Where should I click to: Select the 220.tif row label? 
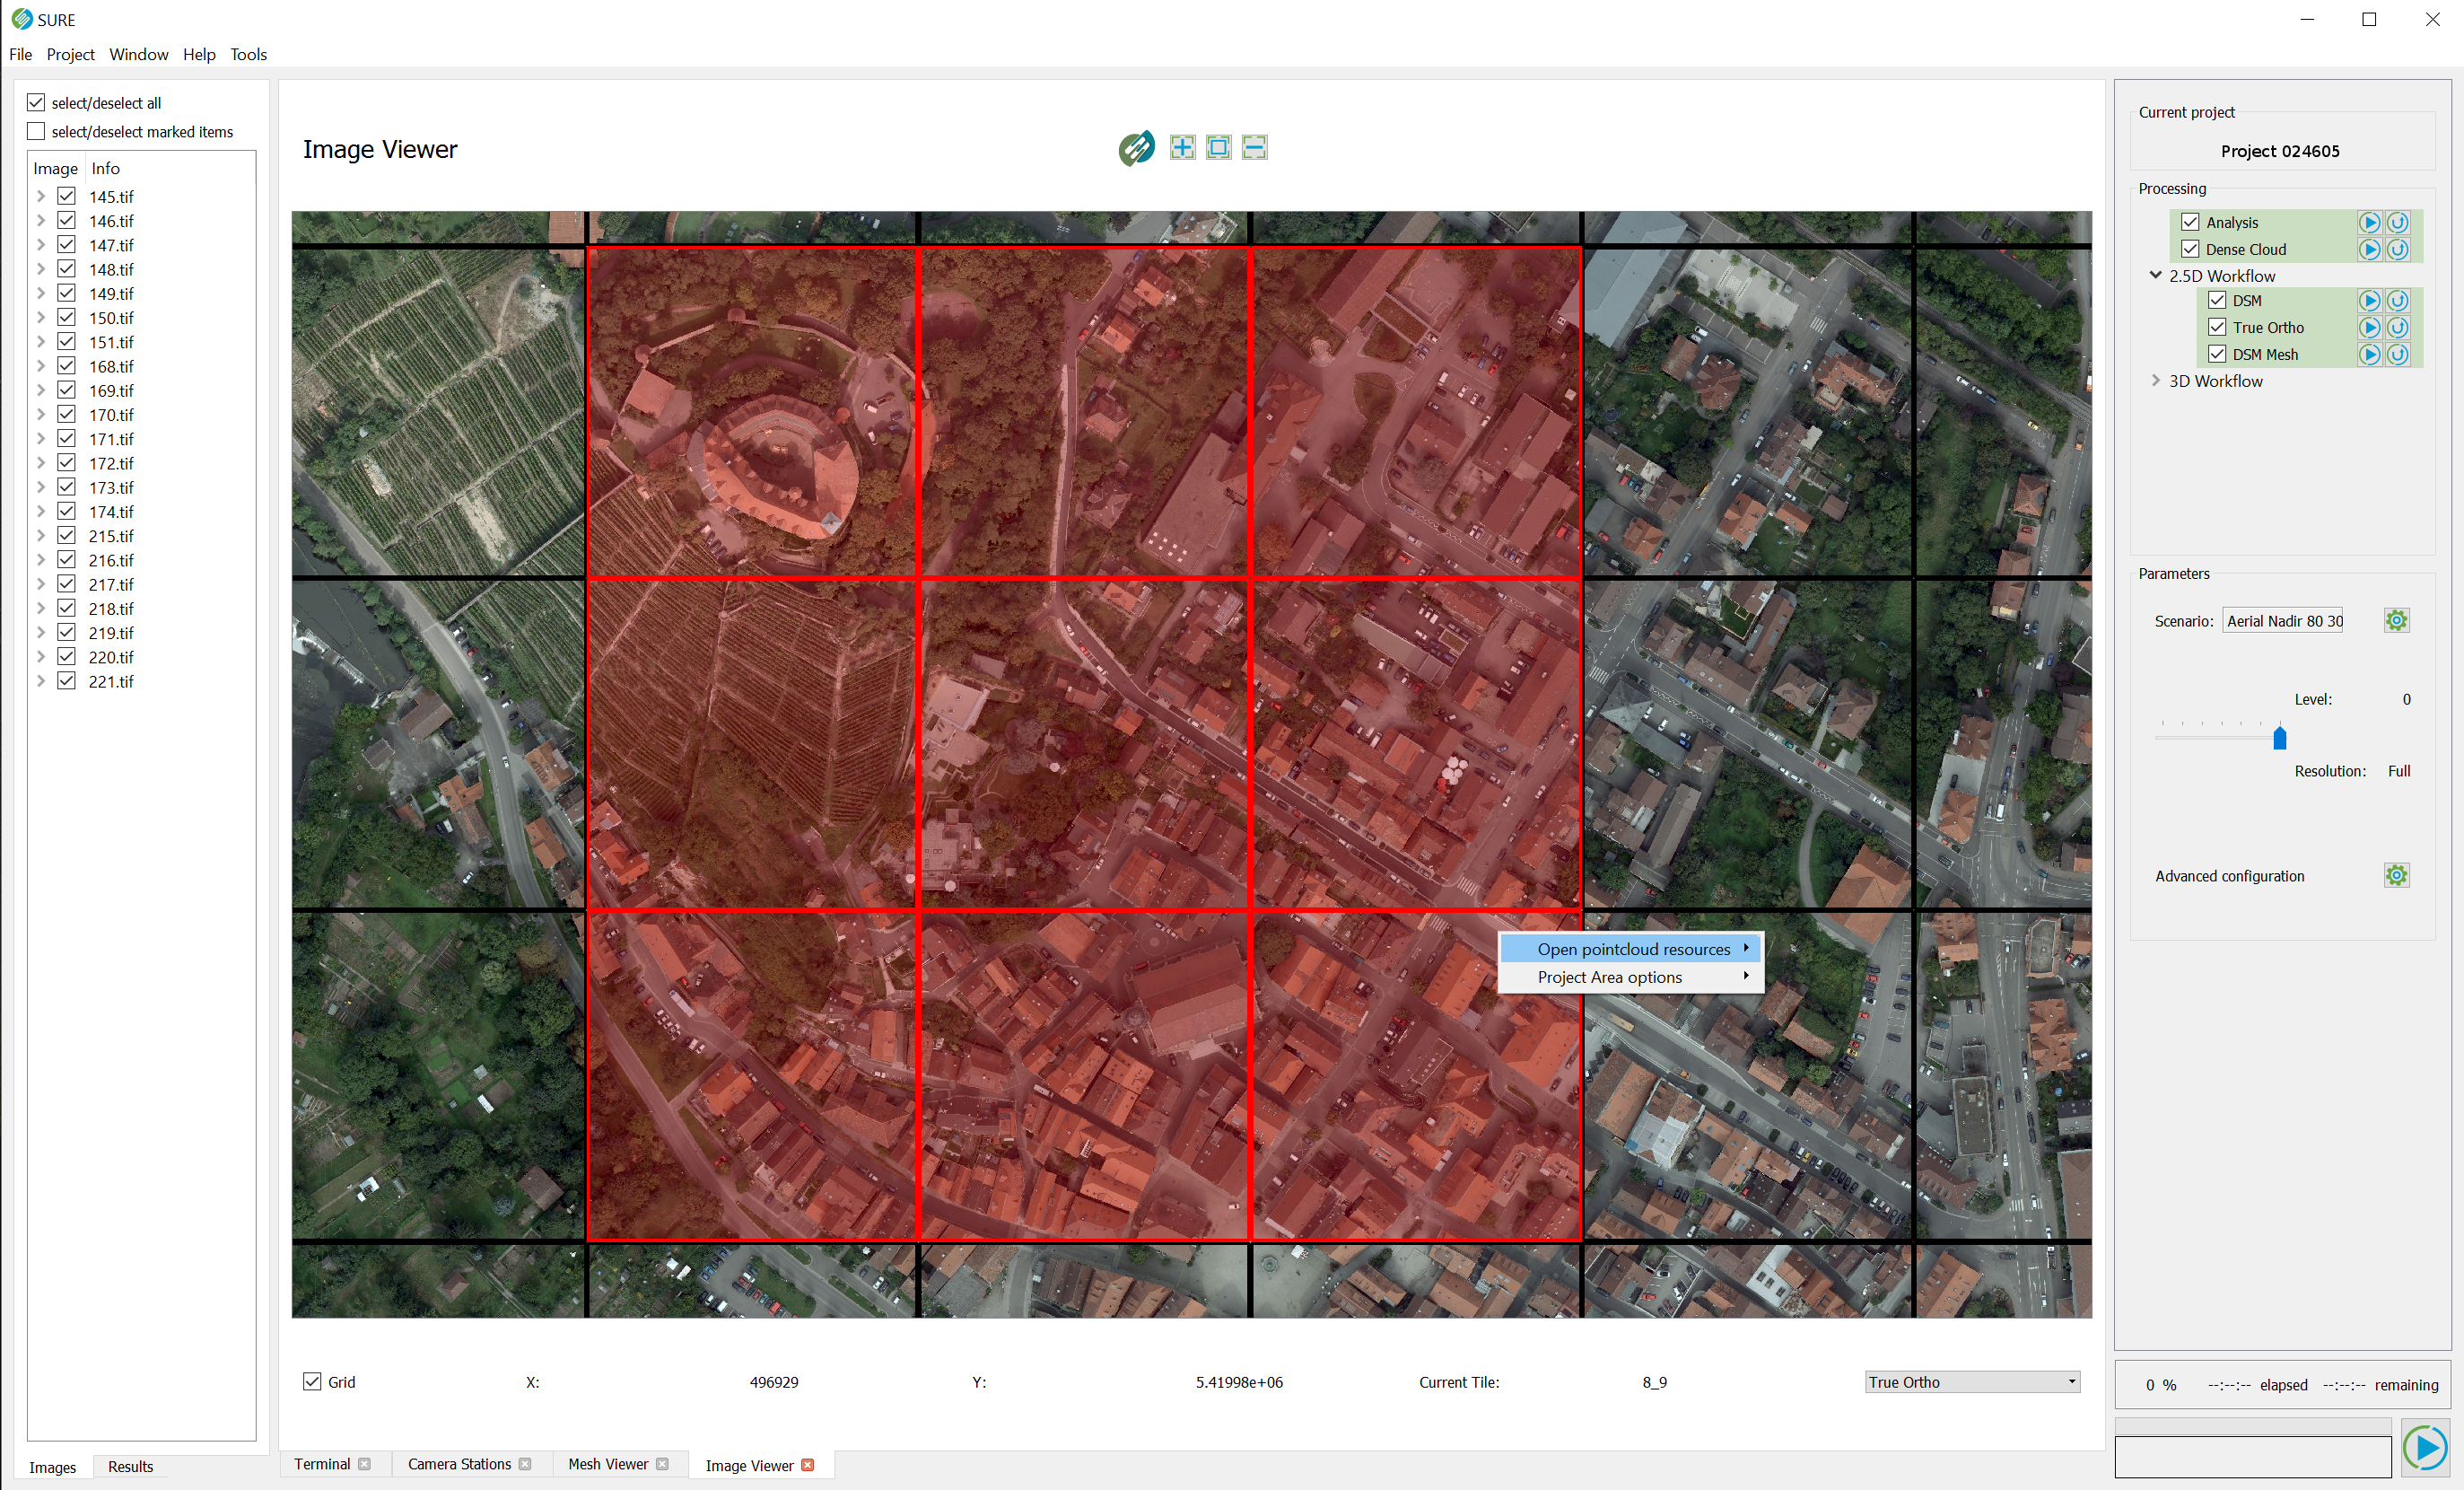[x=111, y=657]
